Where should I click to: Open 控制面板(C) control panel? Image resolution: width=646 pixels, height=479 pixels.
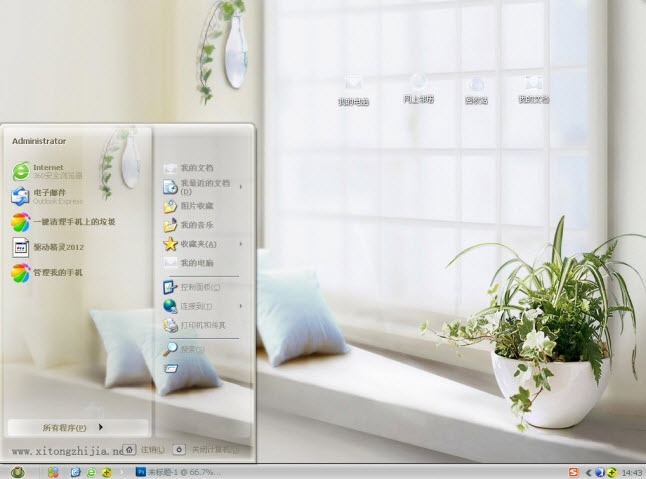coord(192,287)
